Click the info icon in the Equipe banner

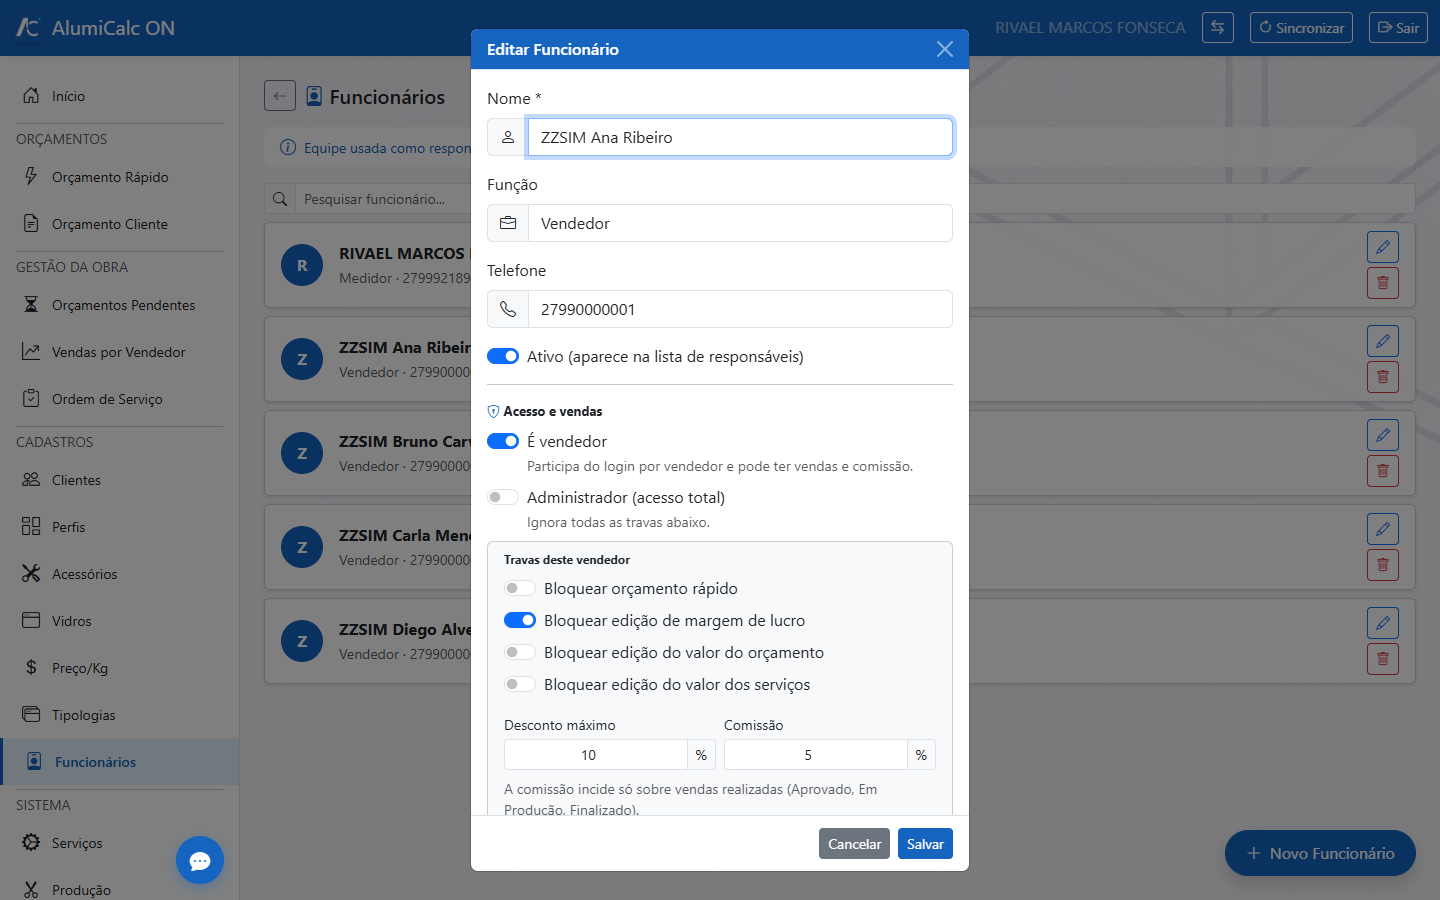click(x=288, y=148)
